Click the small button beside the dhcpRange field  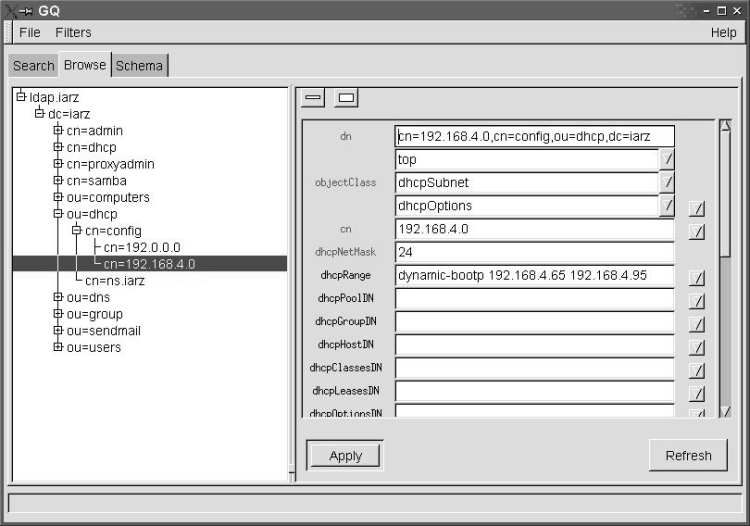698,278
